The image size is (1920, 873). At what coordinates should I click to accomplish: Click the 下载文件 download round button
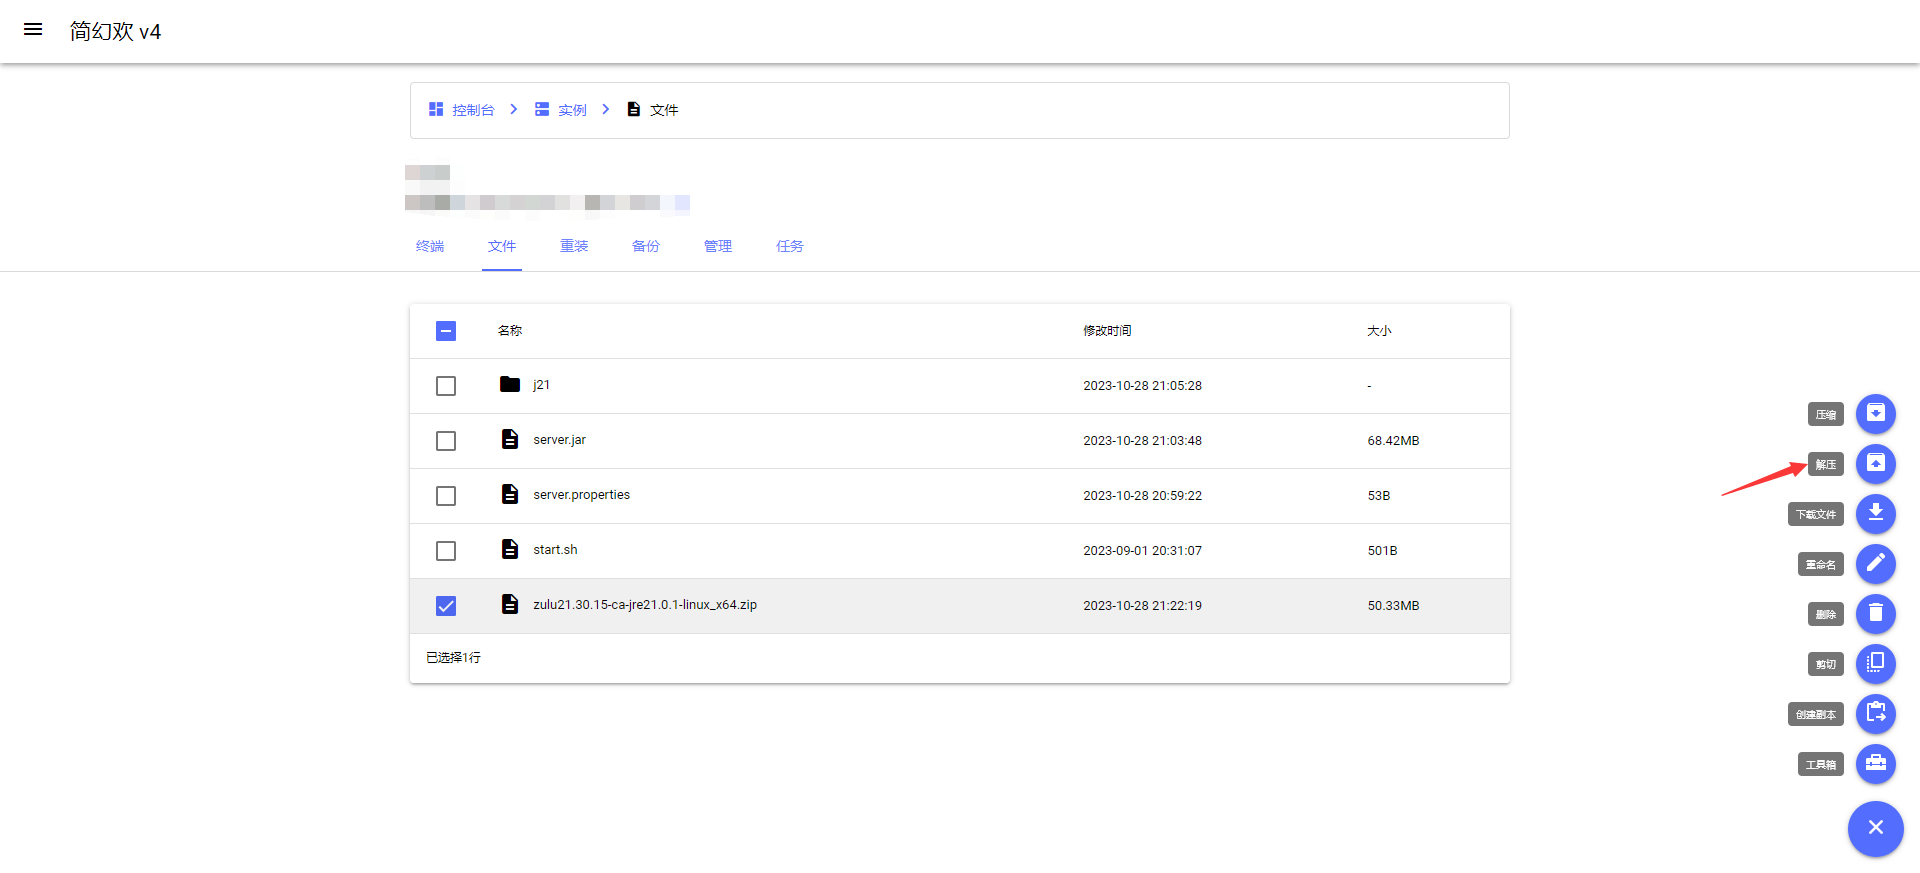[1875, 514]
